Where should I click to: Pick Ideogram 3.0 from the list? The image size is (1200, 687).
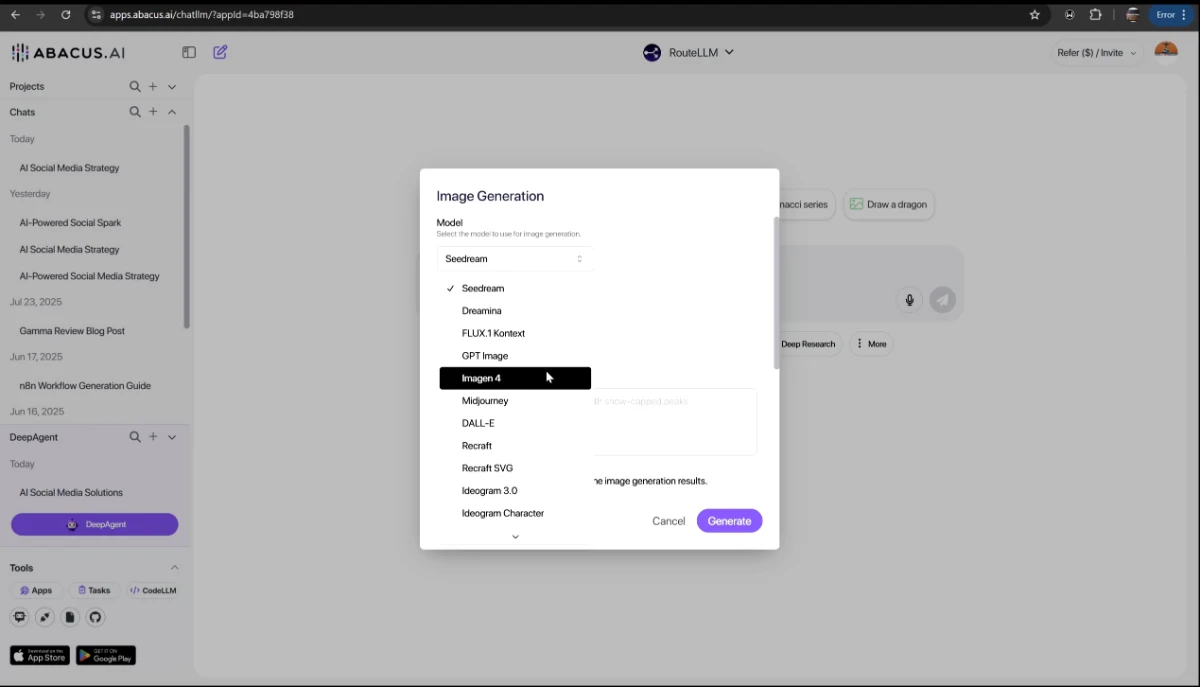tap(515, 491)
